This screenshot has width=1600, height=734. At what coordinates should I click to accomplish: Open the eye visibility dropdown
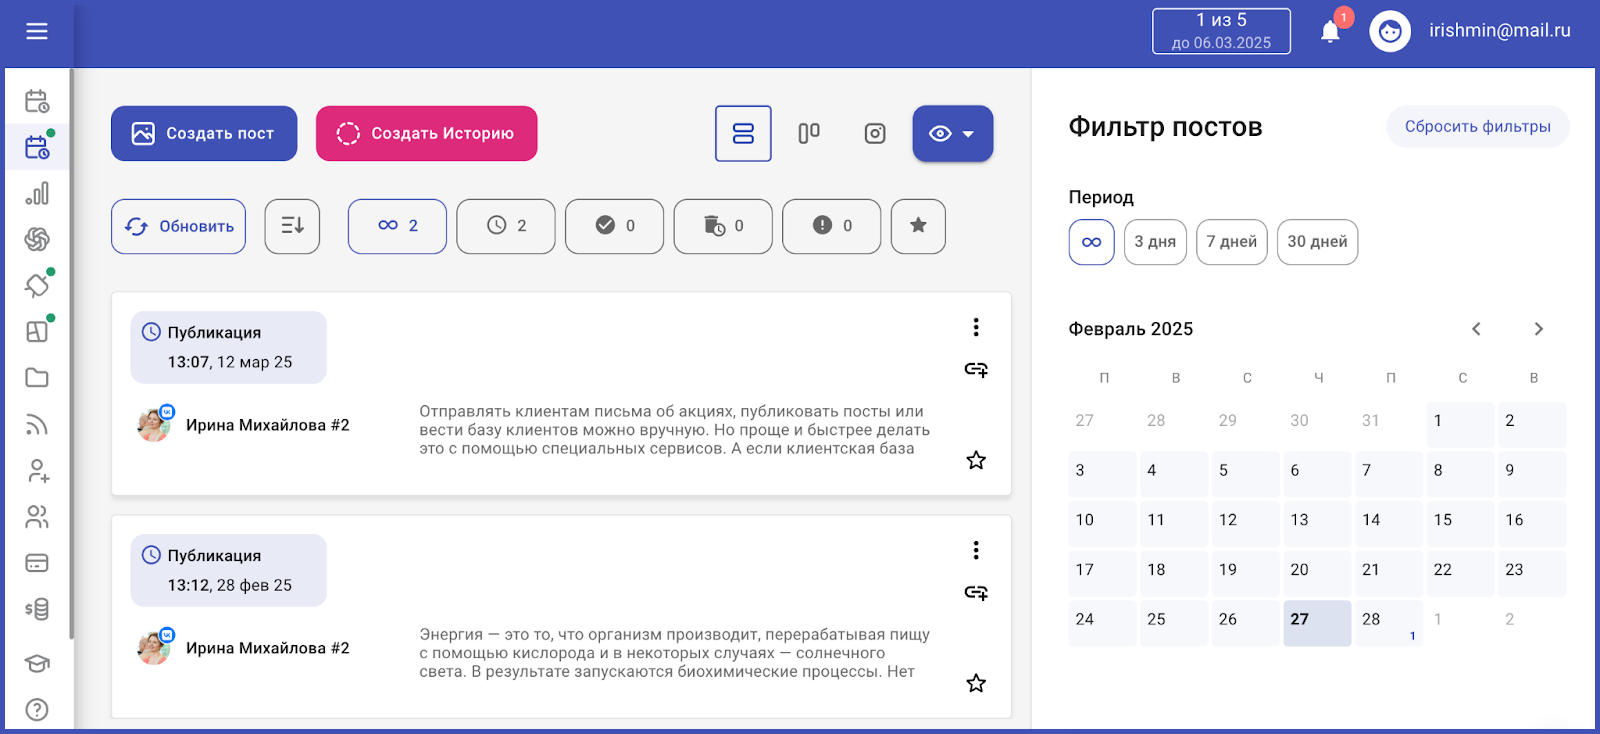952,133
